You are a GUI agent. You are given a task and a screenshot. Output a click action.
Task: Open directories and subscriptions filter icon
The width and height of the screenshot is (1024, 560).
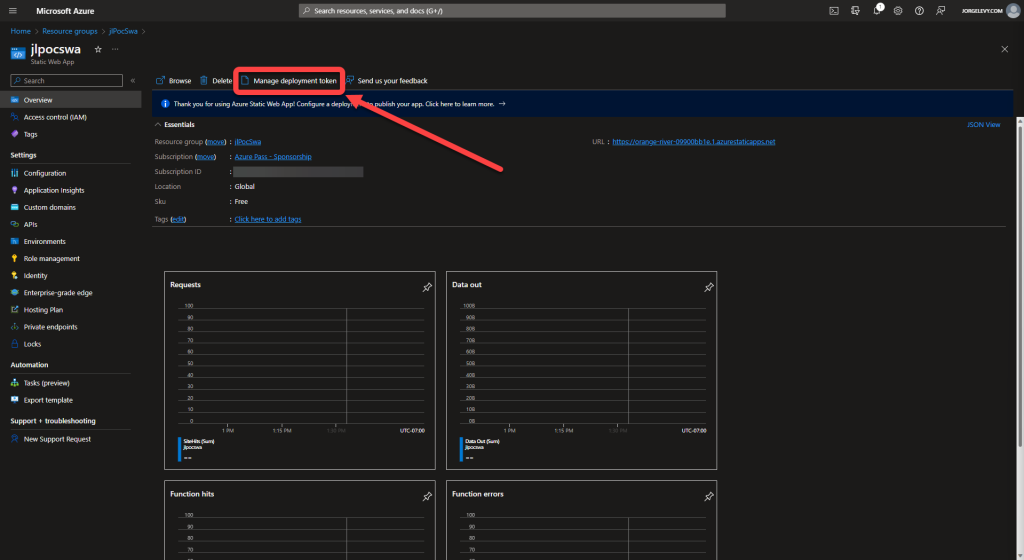(856, 11)
